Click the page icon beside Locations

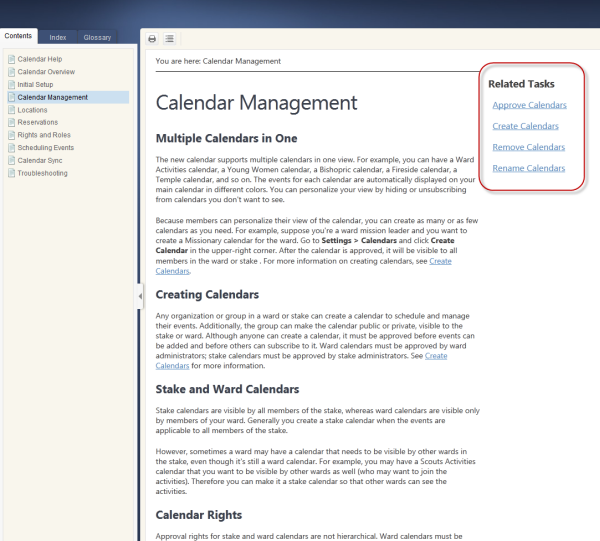(x=11, y=110)
